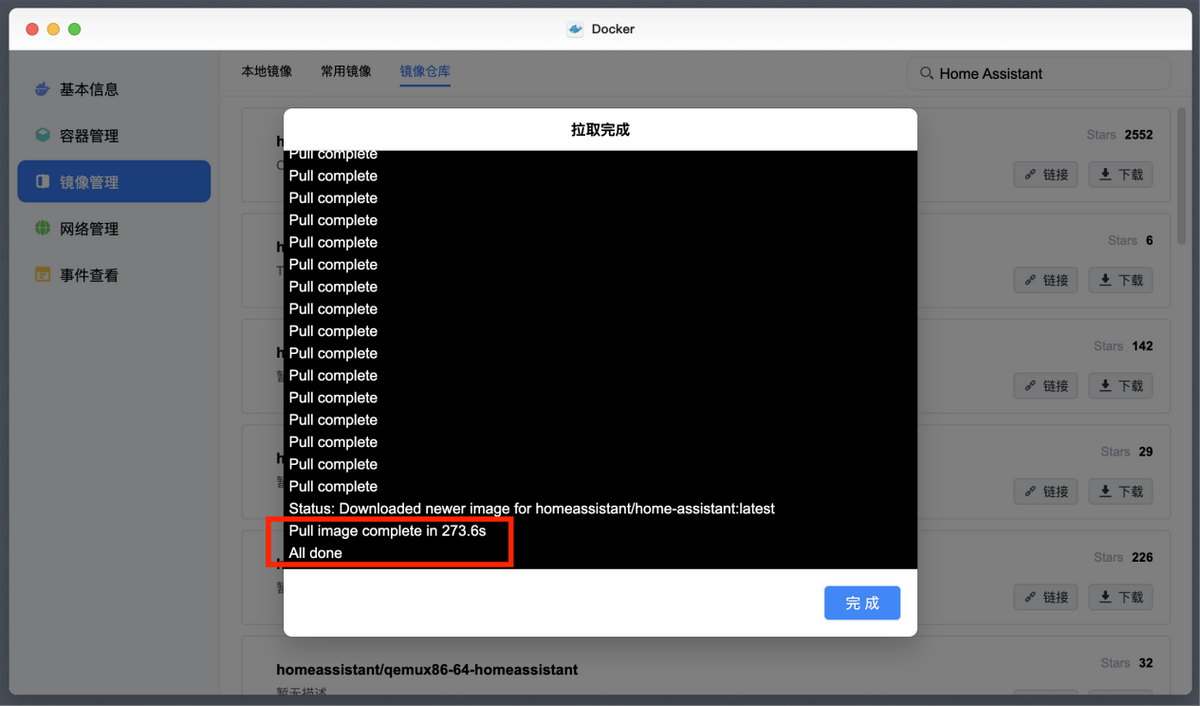
Task: Switch to the 本地镜像 tab
Action: 266,71
